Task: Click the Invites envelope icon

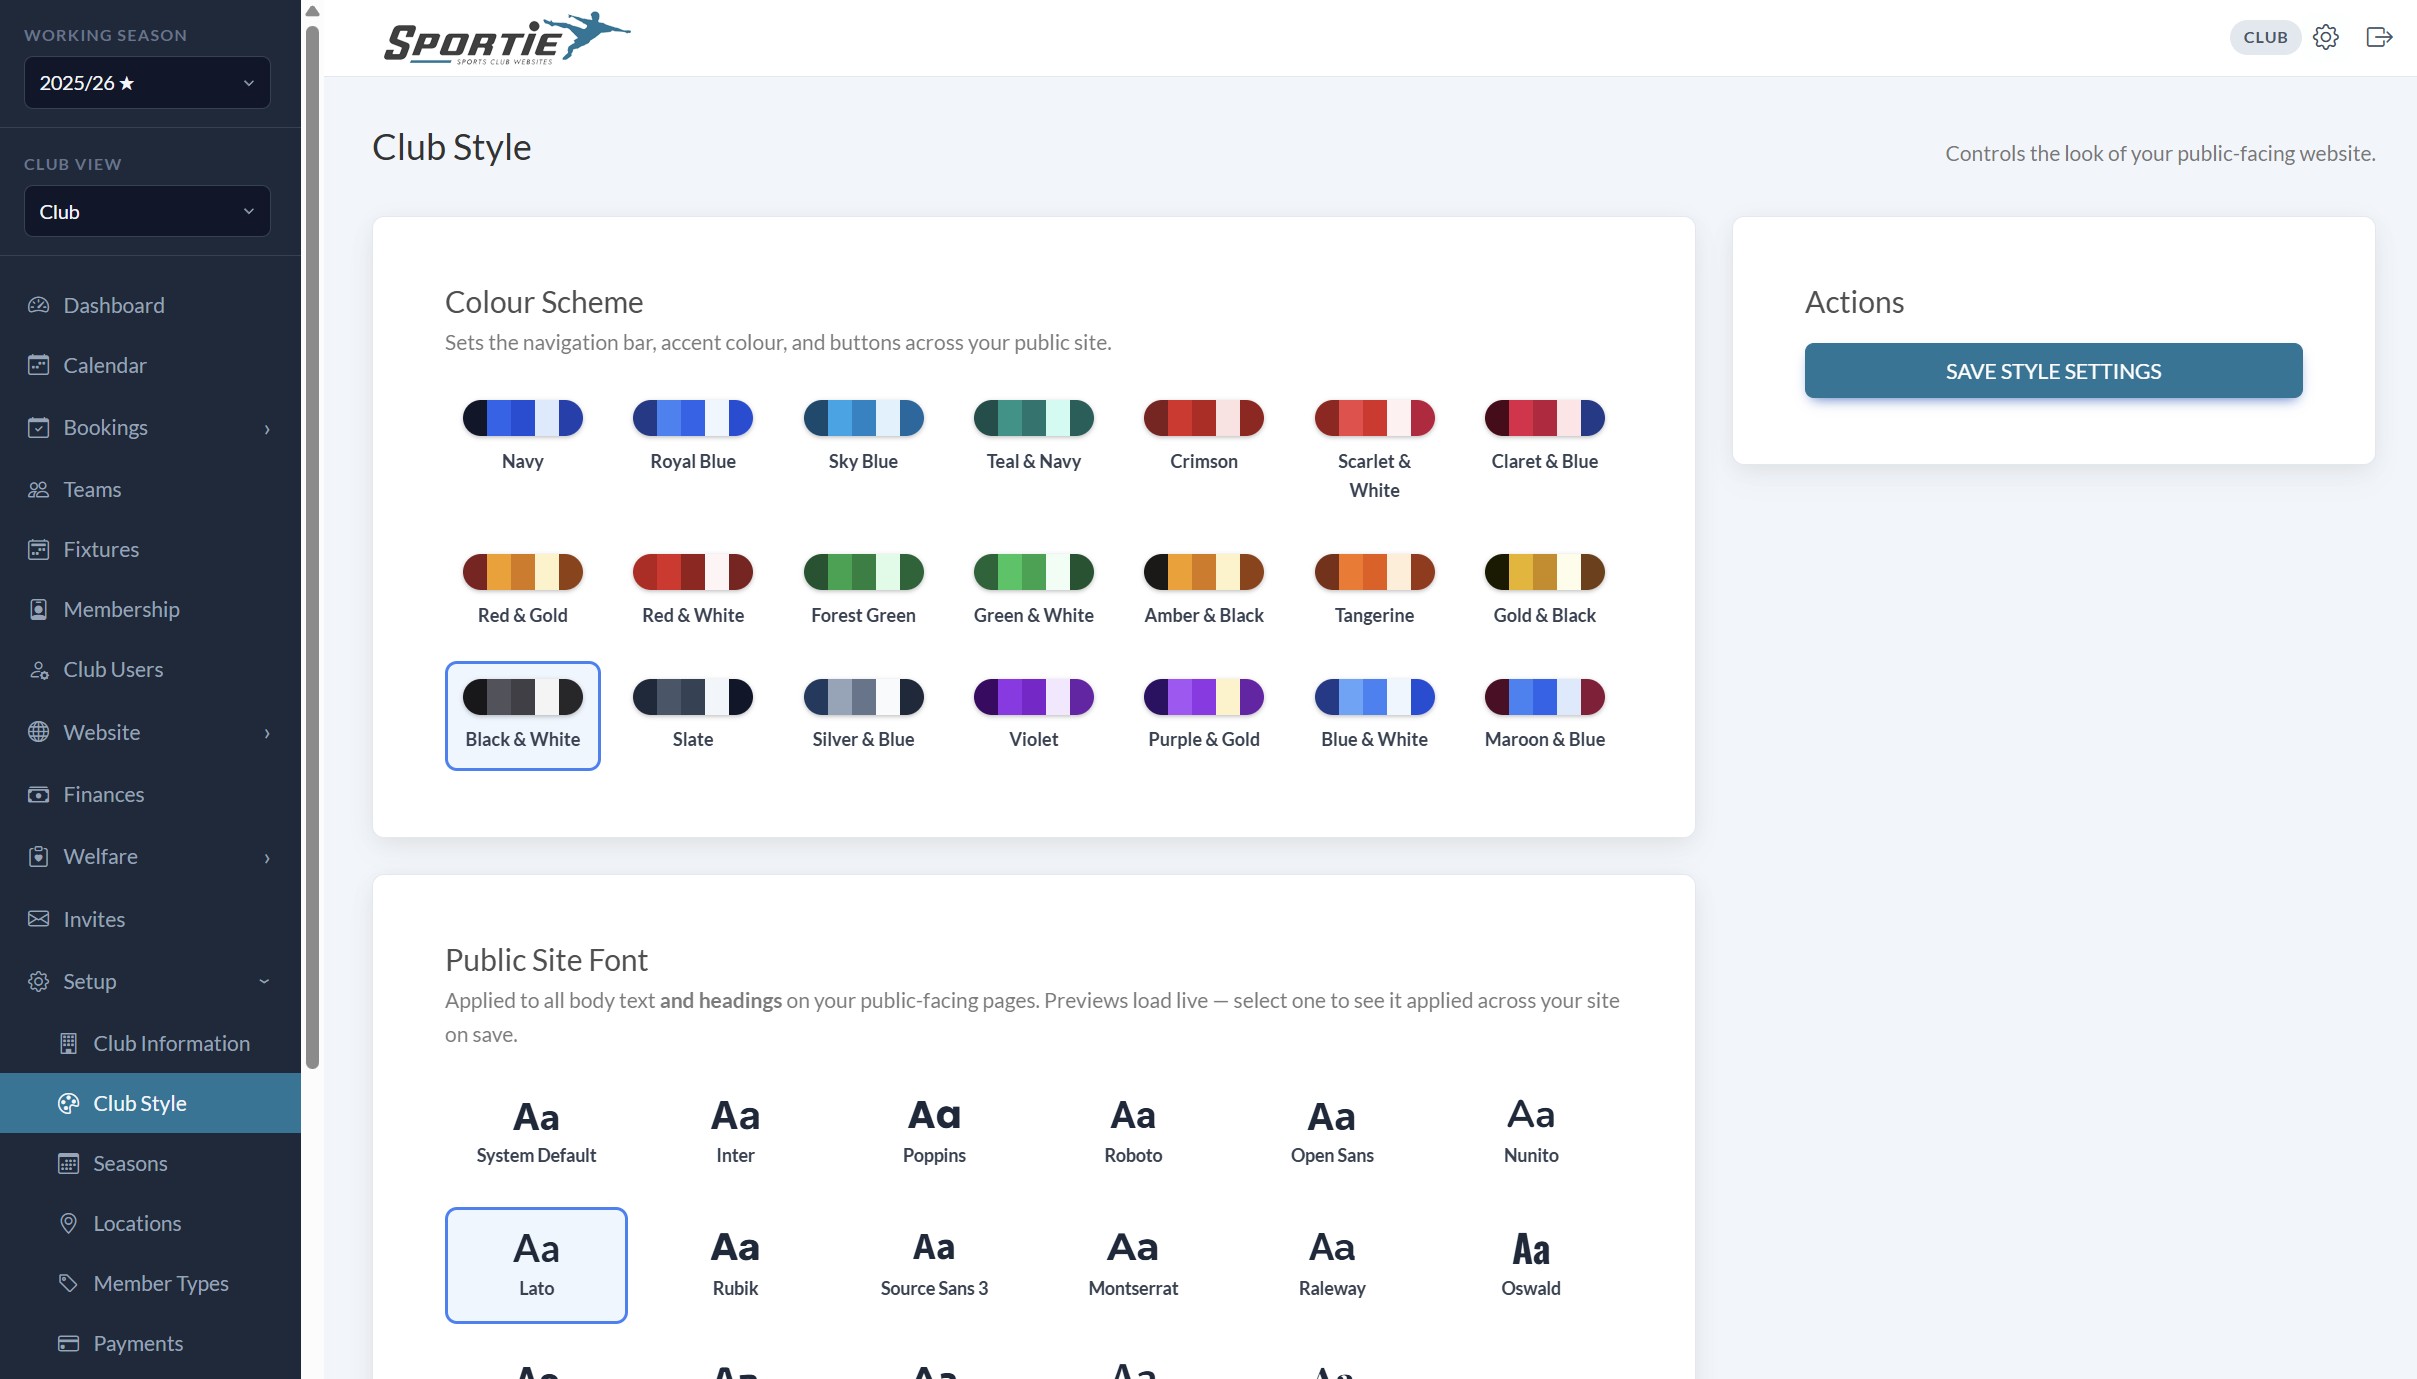Action: click(x=38, y=919)
